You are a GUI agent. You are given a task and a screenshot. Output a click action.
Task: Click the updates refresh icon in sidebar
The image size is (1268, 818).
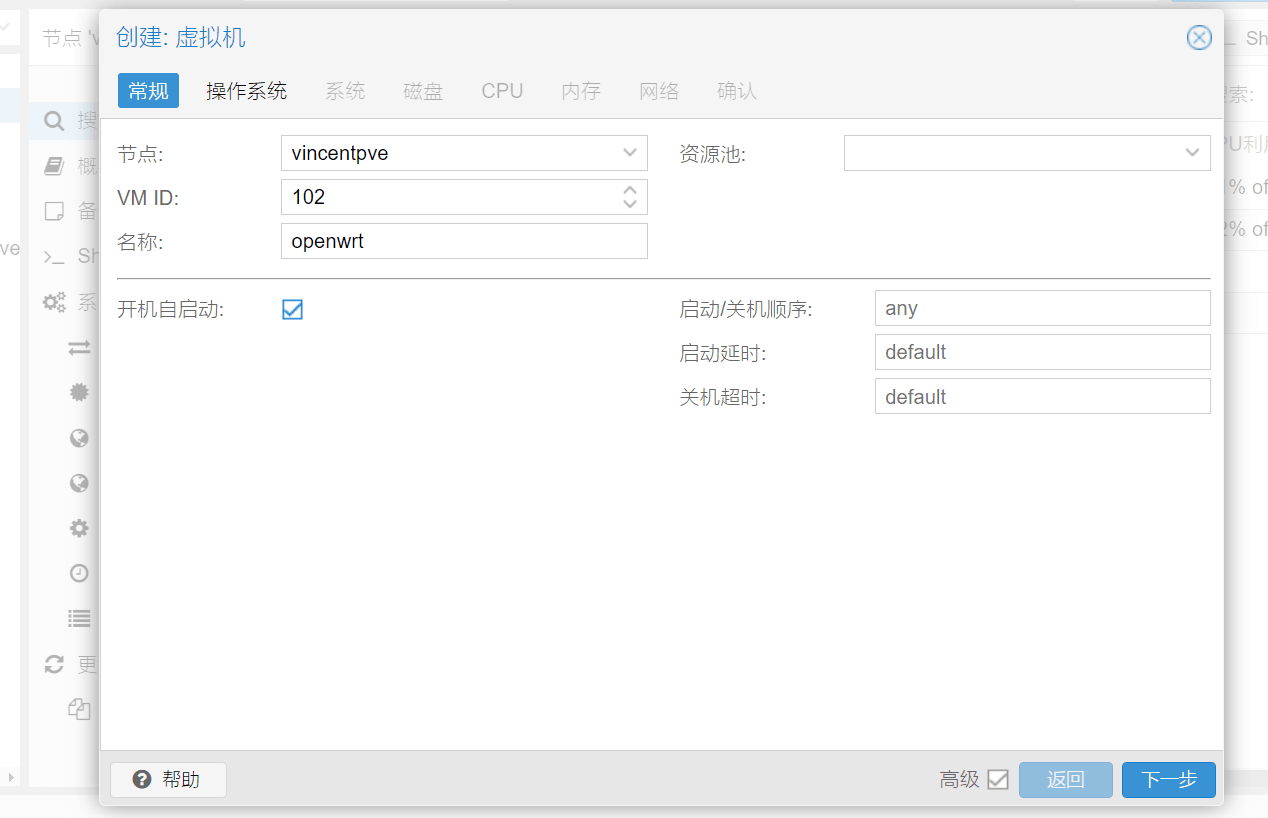(54, 664)
